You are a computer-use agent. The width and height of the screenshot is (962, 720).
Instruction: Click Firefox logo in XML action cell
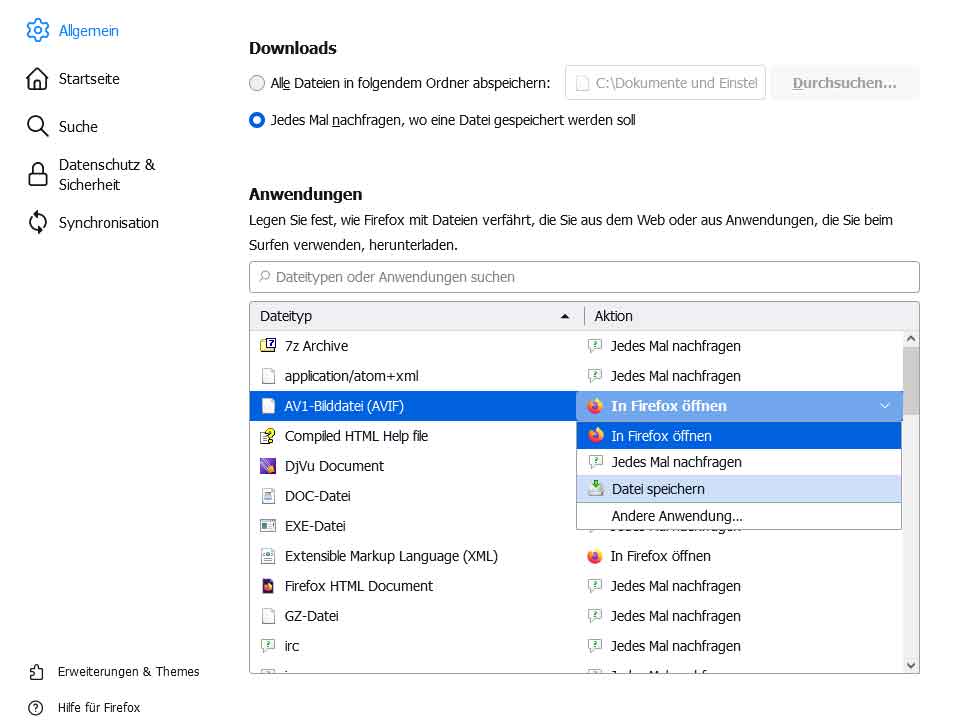(595, 556)
